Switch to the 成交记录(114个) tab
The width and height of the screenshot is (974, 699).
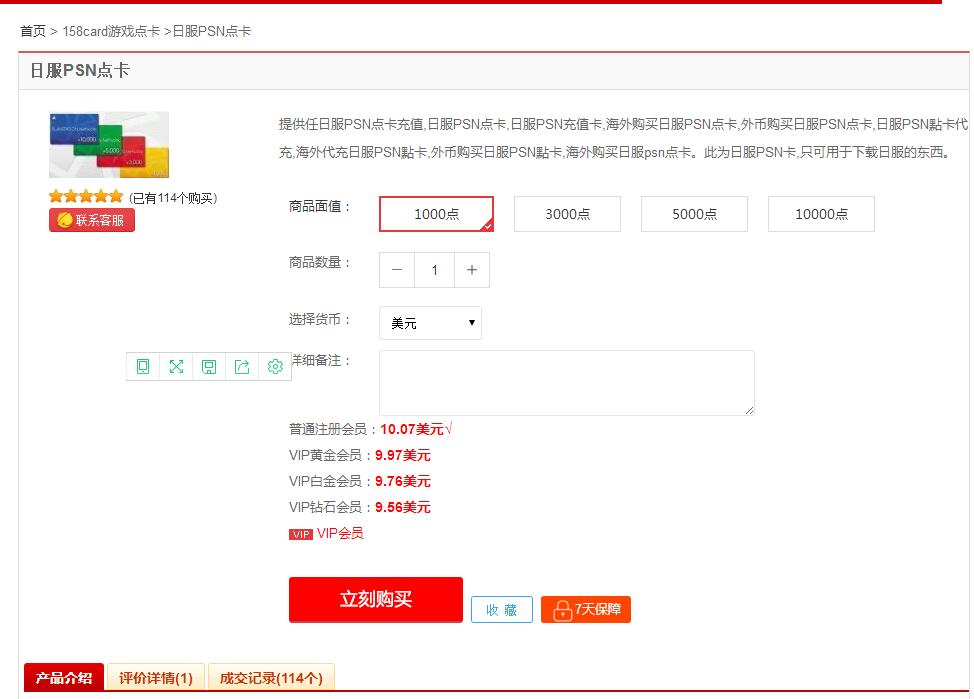click(271, 677)
